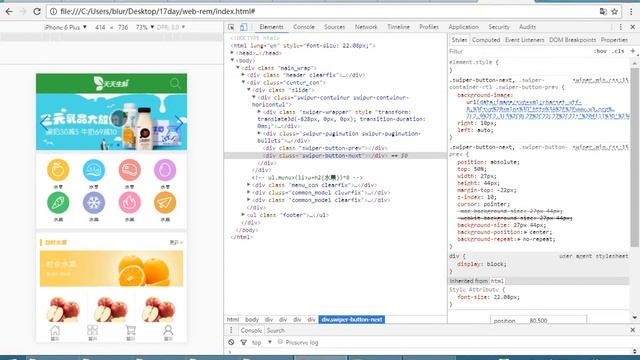
Task: Open the iPhone 6 Plus device dropdown
Action: (x=65, y=27)
